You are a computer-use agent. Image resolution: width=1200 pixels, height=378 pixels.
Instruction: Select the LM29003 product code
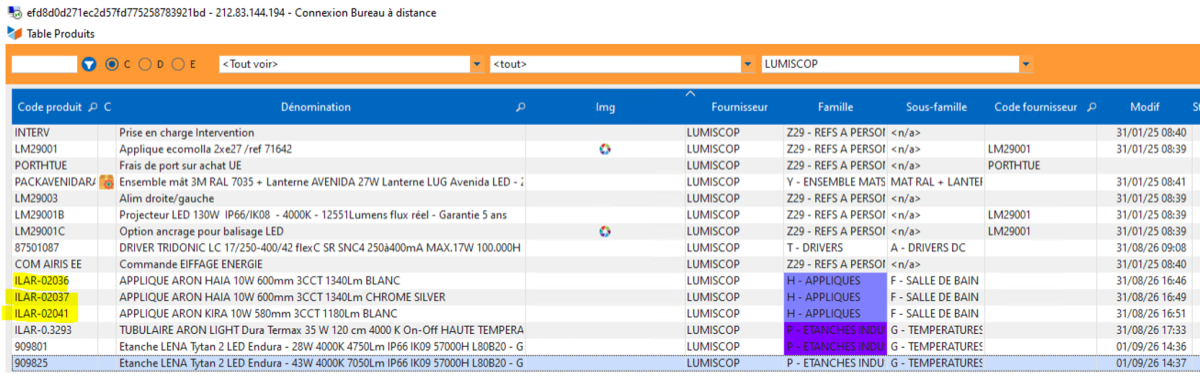click(x=36, y=199)
